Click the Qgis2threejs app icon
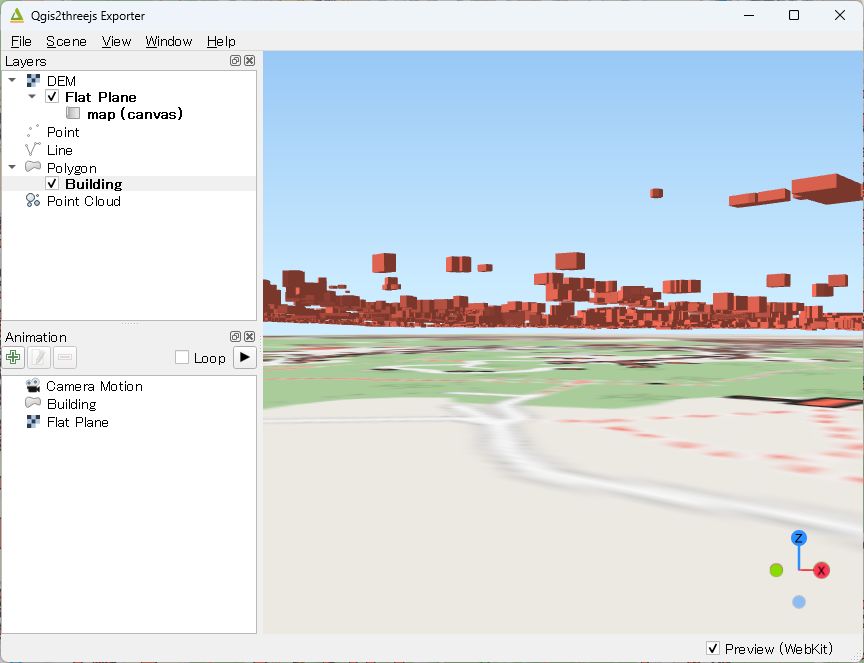 click(17, 15)
